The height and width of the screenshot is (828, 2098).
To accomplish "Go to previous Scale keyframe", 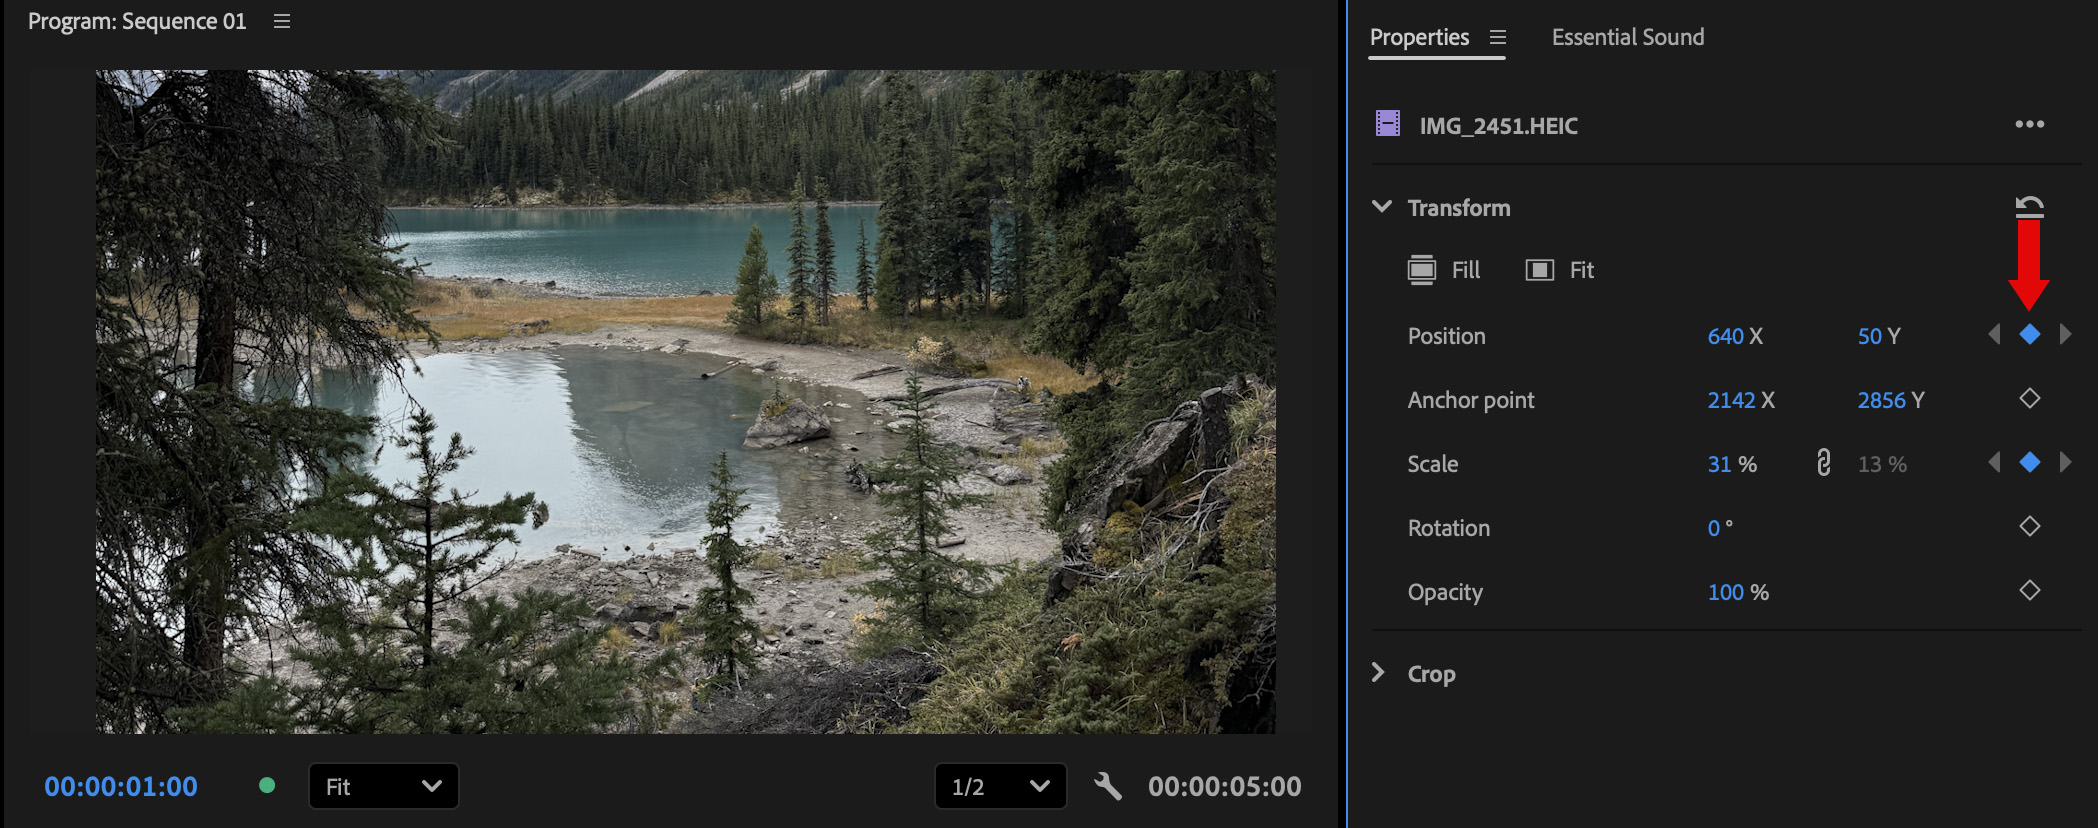I will (1994, 463).
